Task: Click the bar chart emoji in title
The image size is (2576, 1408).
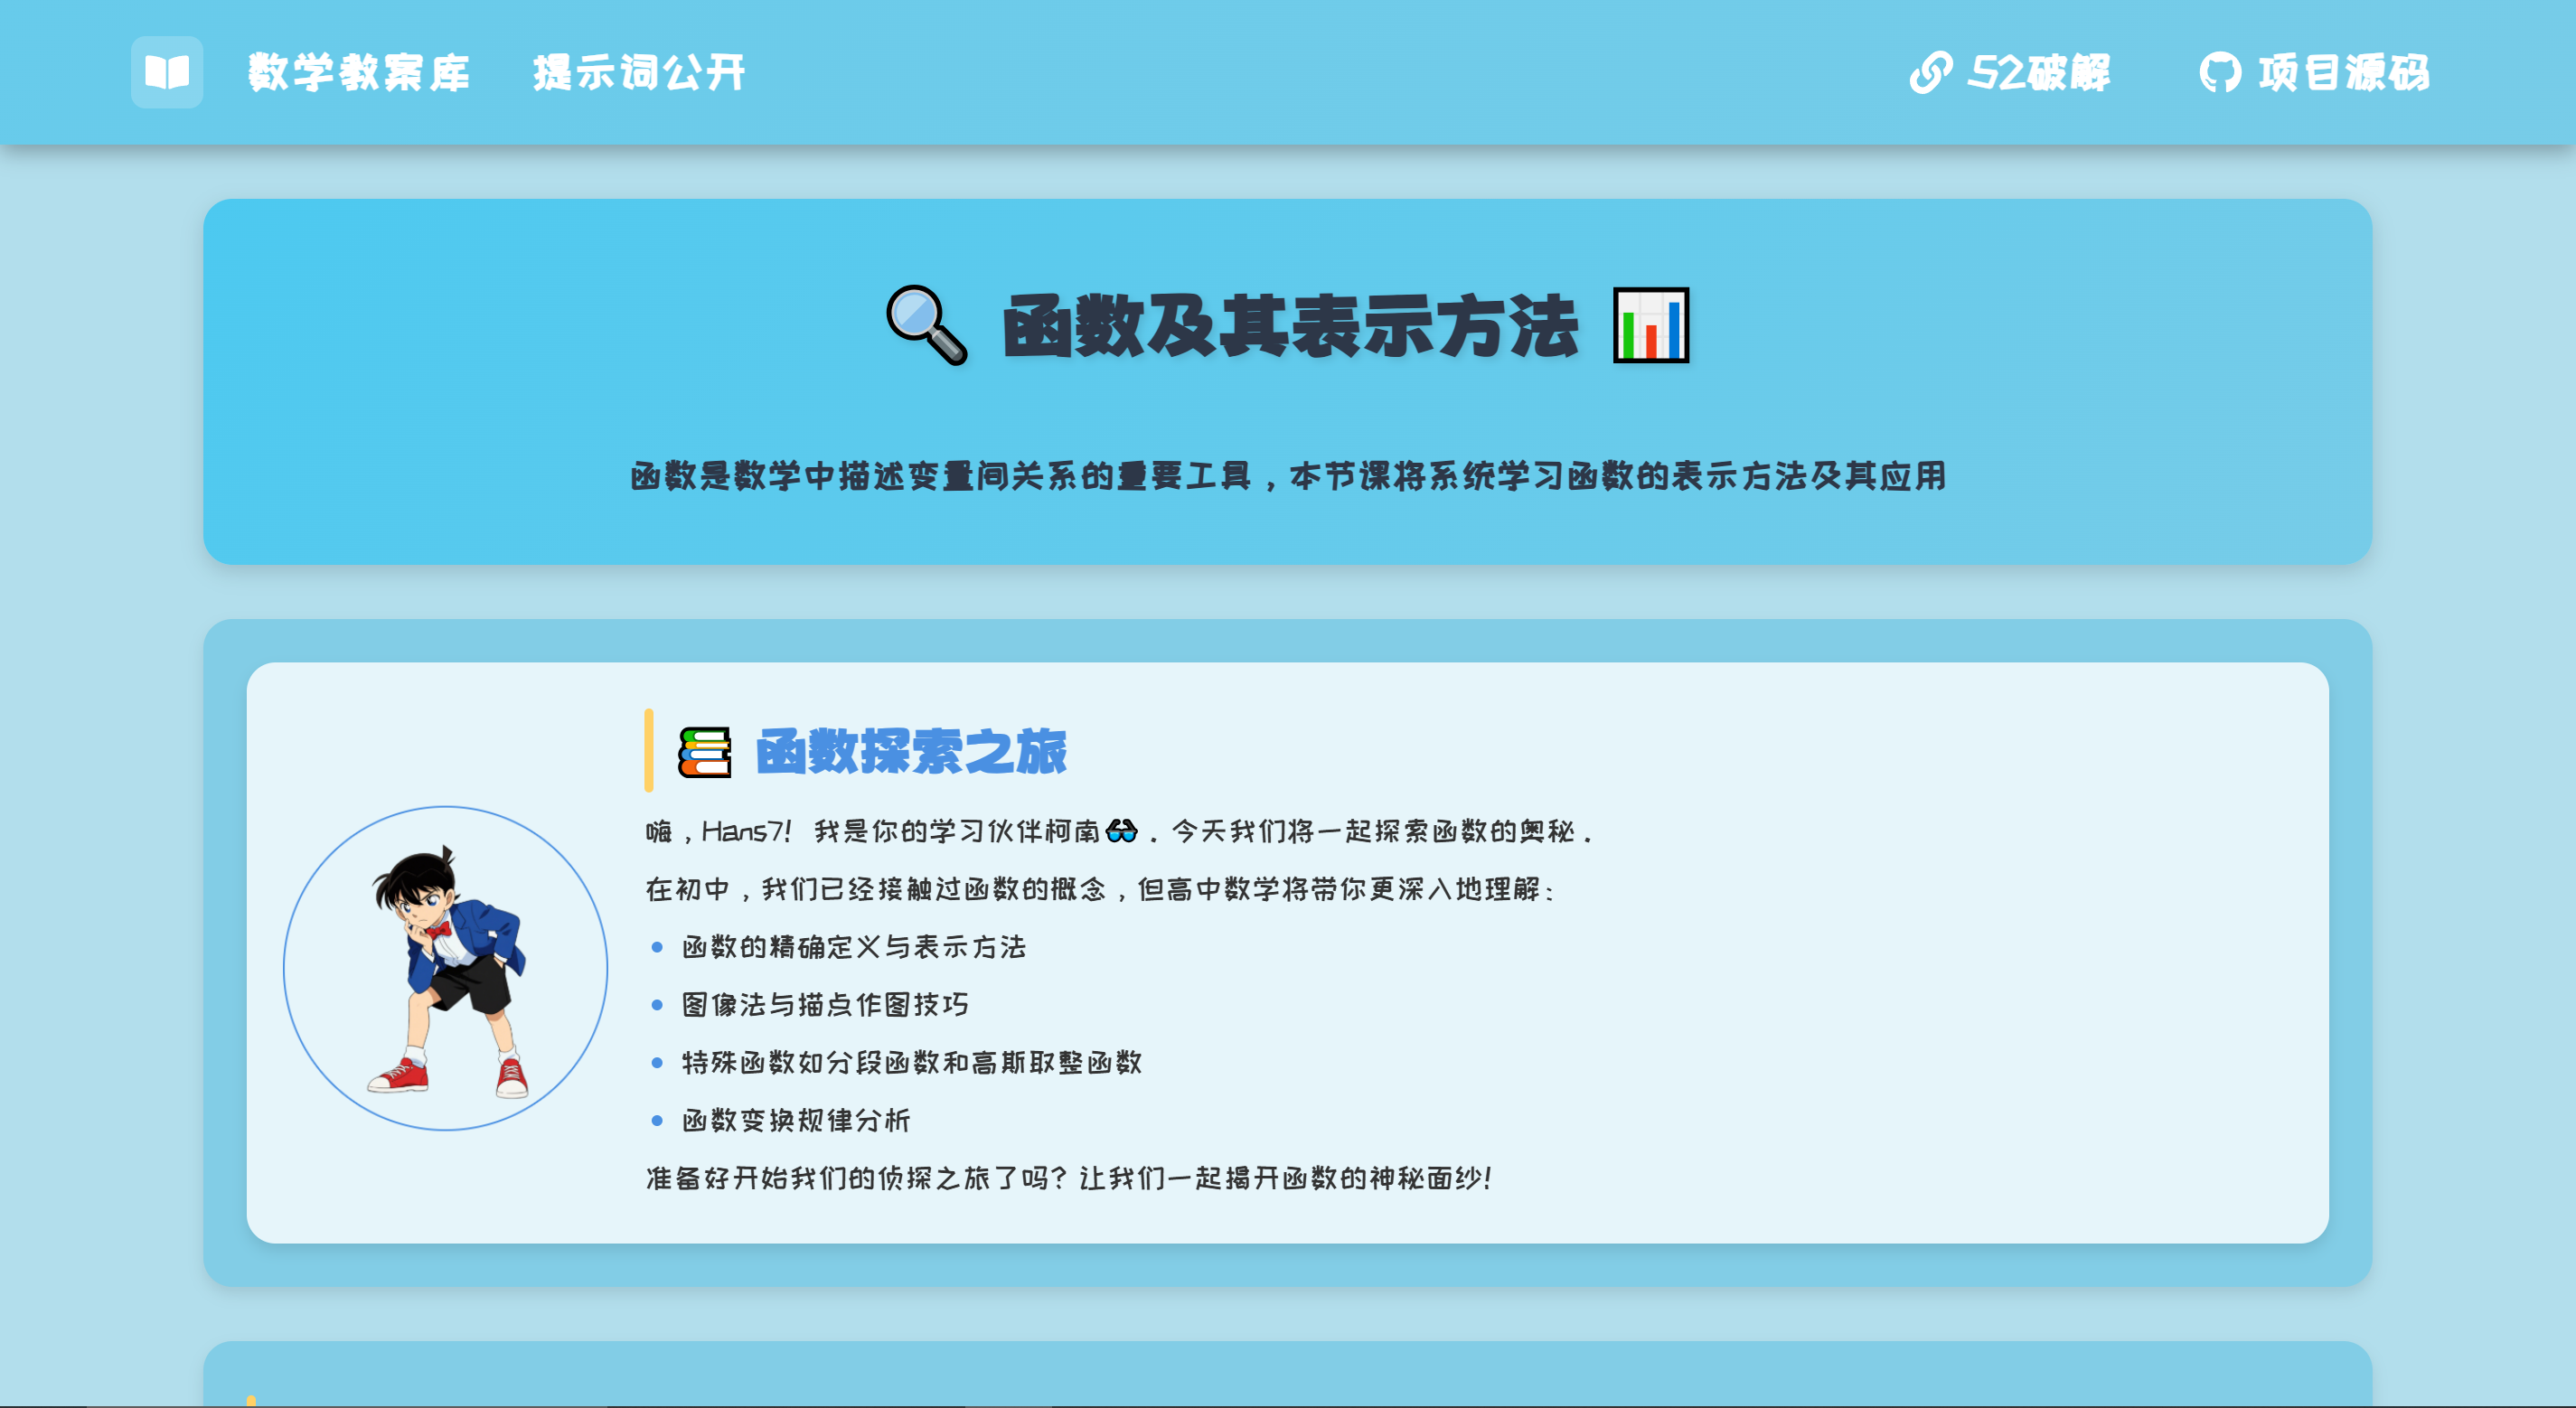Action: click(1651, 325)
